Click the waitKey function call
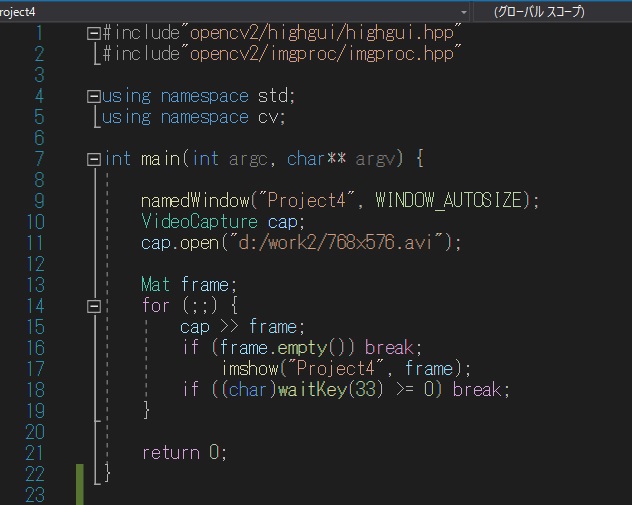The image size is (632, 505). [x=312, y=390]
